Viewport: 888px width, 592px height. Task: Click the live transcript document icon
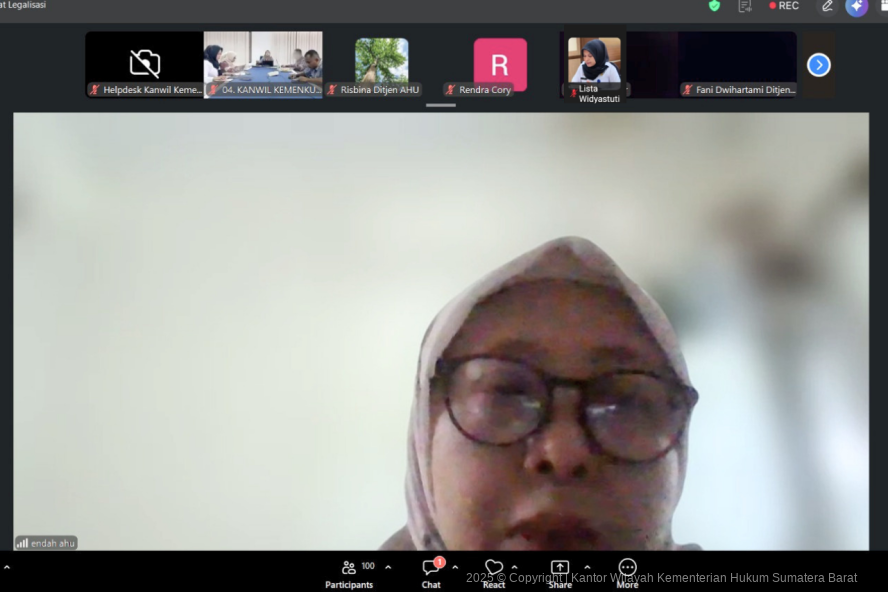coord(745,6)
